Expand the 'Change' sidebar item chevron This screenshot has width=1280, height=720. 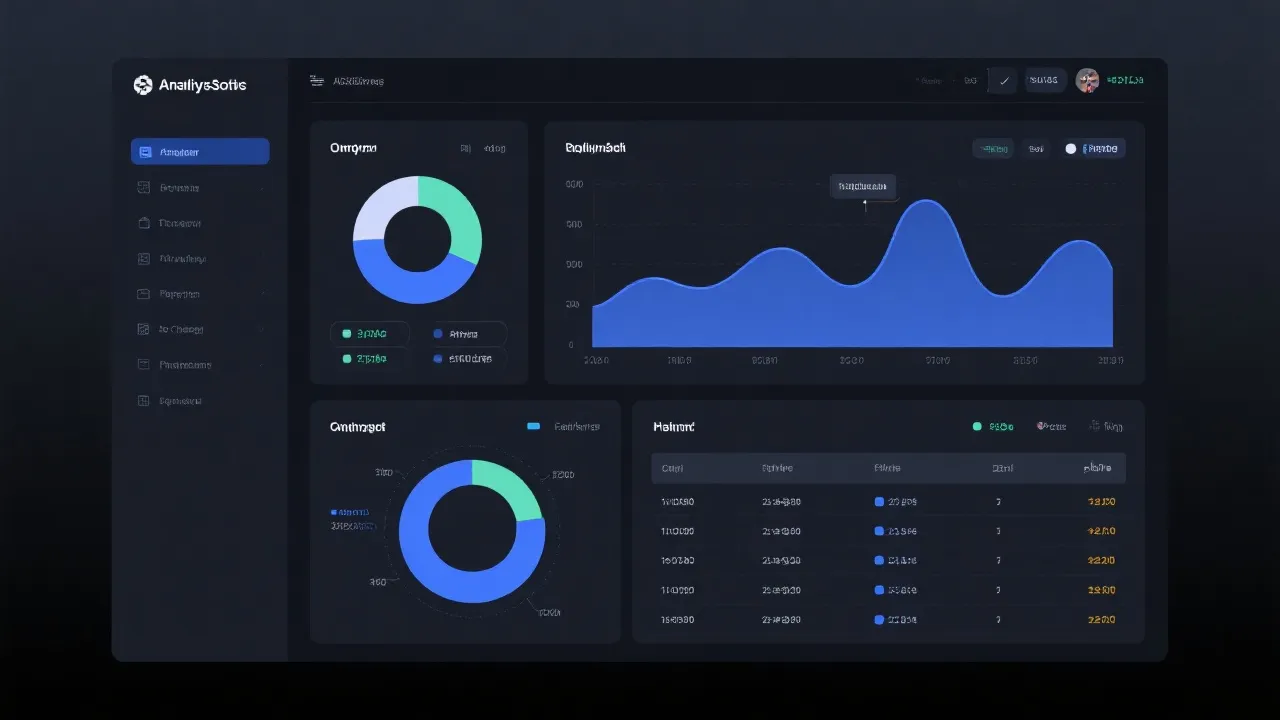(x=262, y=329)
